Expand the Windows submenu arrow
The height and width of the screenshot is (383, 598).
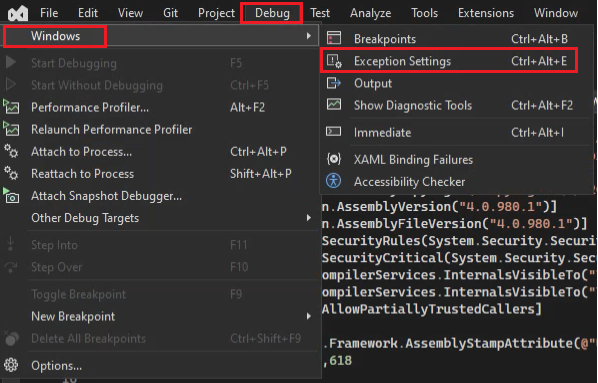pos(308,36)
